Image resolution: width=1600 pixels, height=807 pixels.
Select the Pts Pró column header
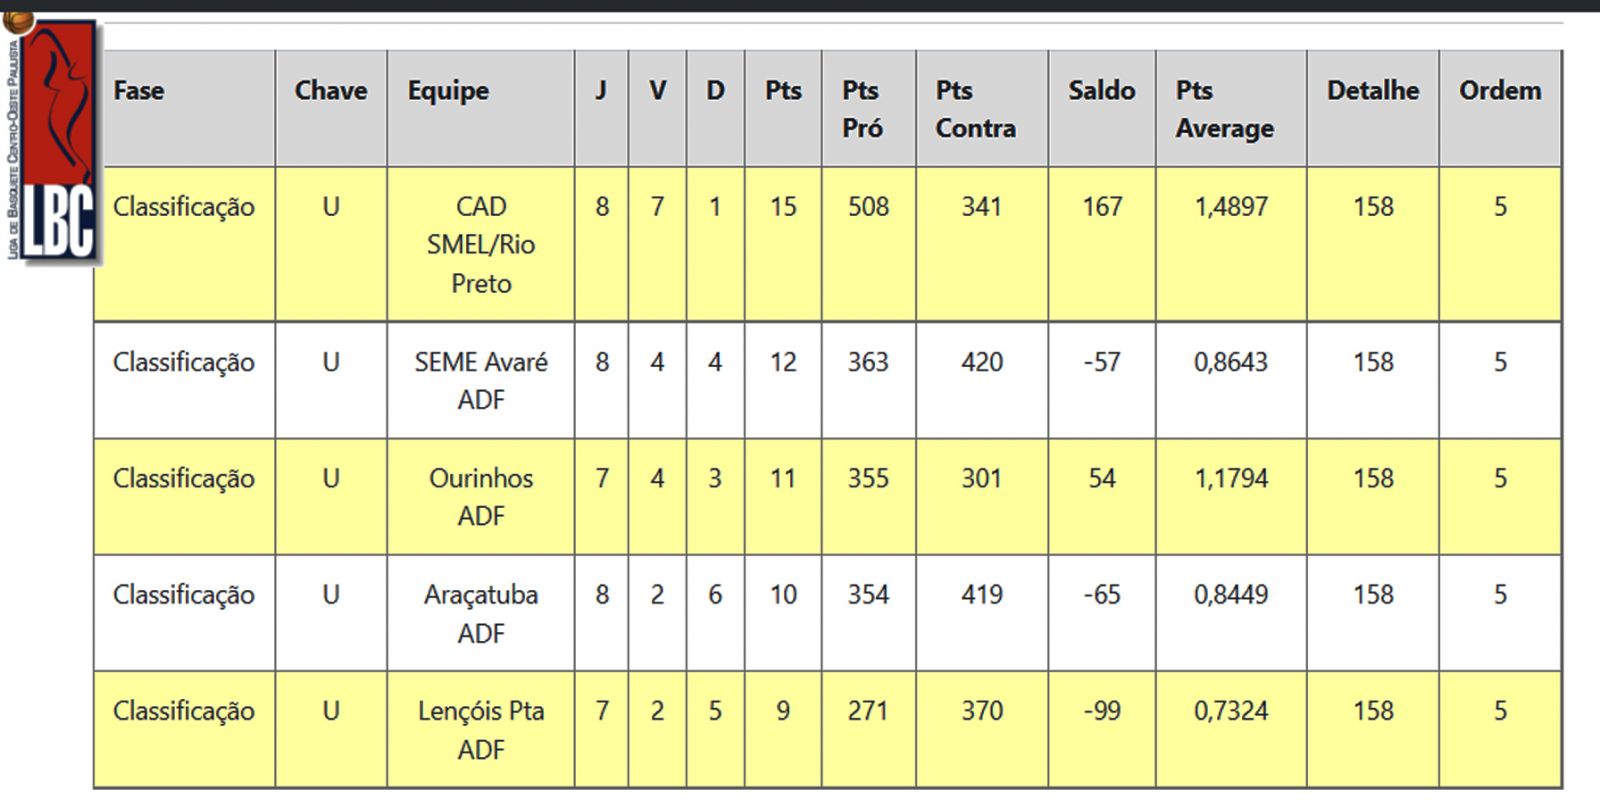point(862,109)
